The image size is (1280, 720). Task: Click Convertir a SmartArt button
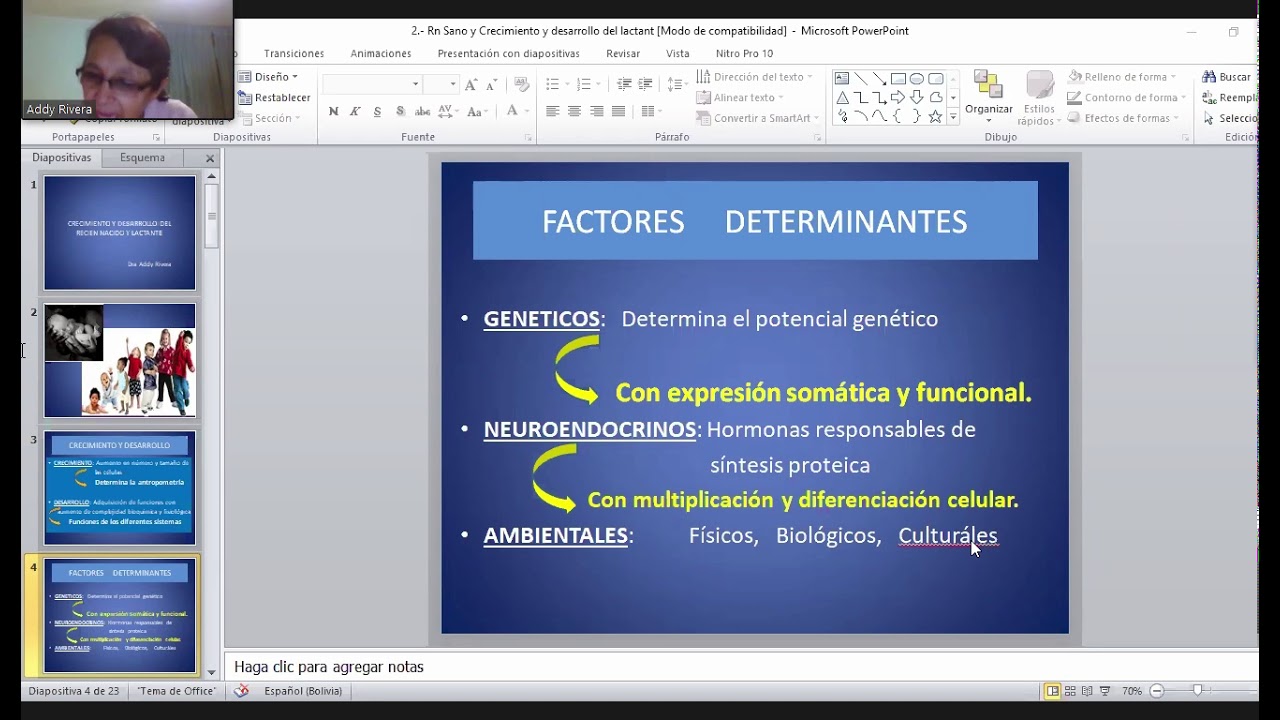point(756,118)
